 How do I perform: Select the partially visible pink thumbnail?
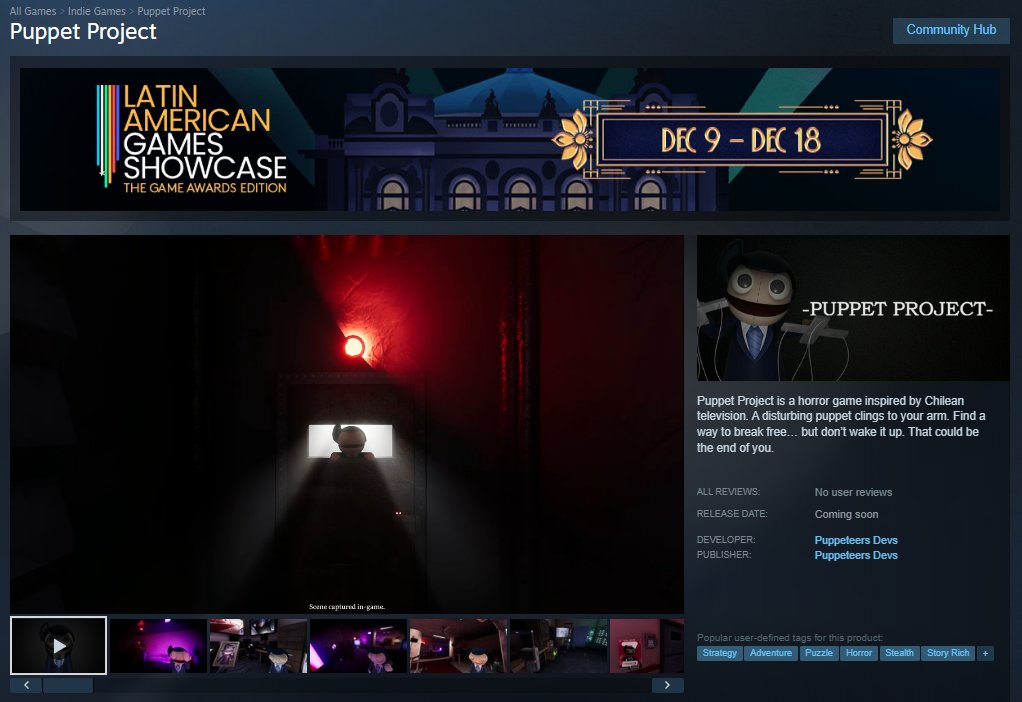(647, 646)
